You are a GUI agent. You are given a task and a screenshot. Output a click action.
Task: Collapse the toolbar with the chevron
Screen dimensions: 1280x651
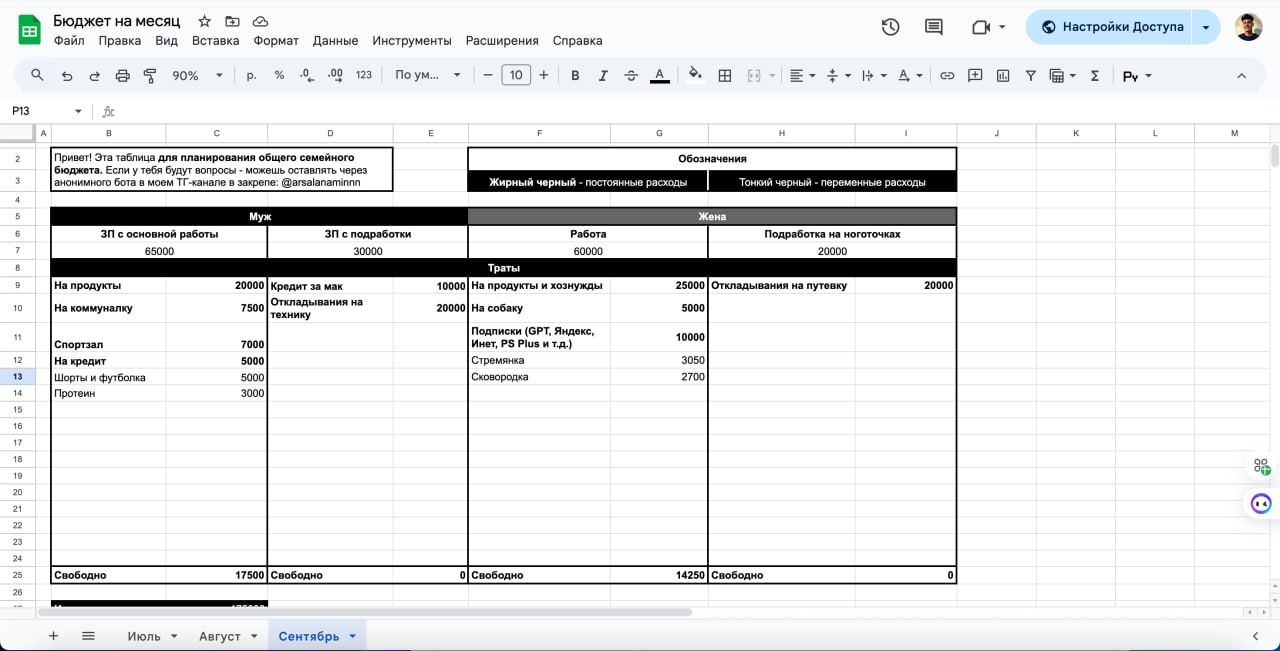point(1242,75)
